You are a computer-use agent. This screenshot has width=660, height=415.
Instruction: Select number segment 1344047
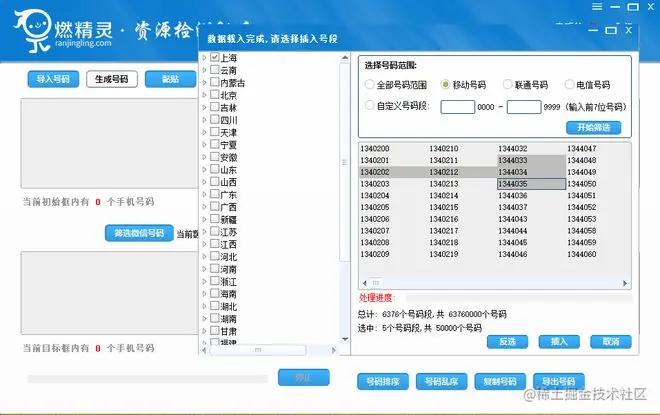(x=582, y=149)
